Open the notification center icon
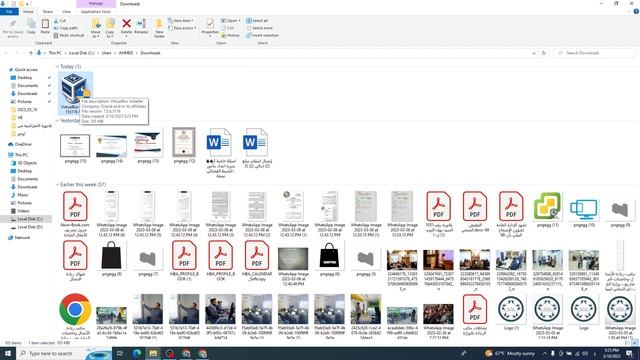 [629, 353]
